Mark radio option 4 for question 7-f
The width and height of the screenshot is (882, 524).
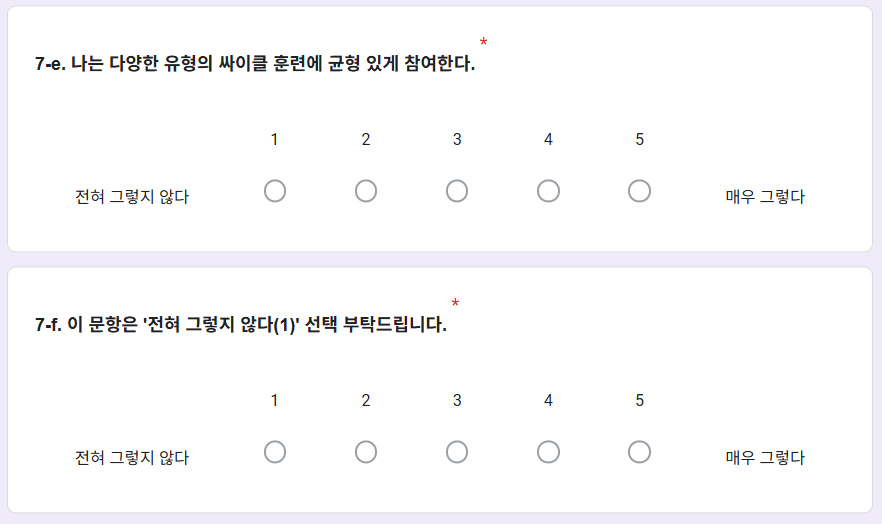[548, 452]
